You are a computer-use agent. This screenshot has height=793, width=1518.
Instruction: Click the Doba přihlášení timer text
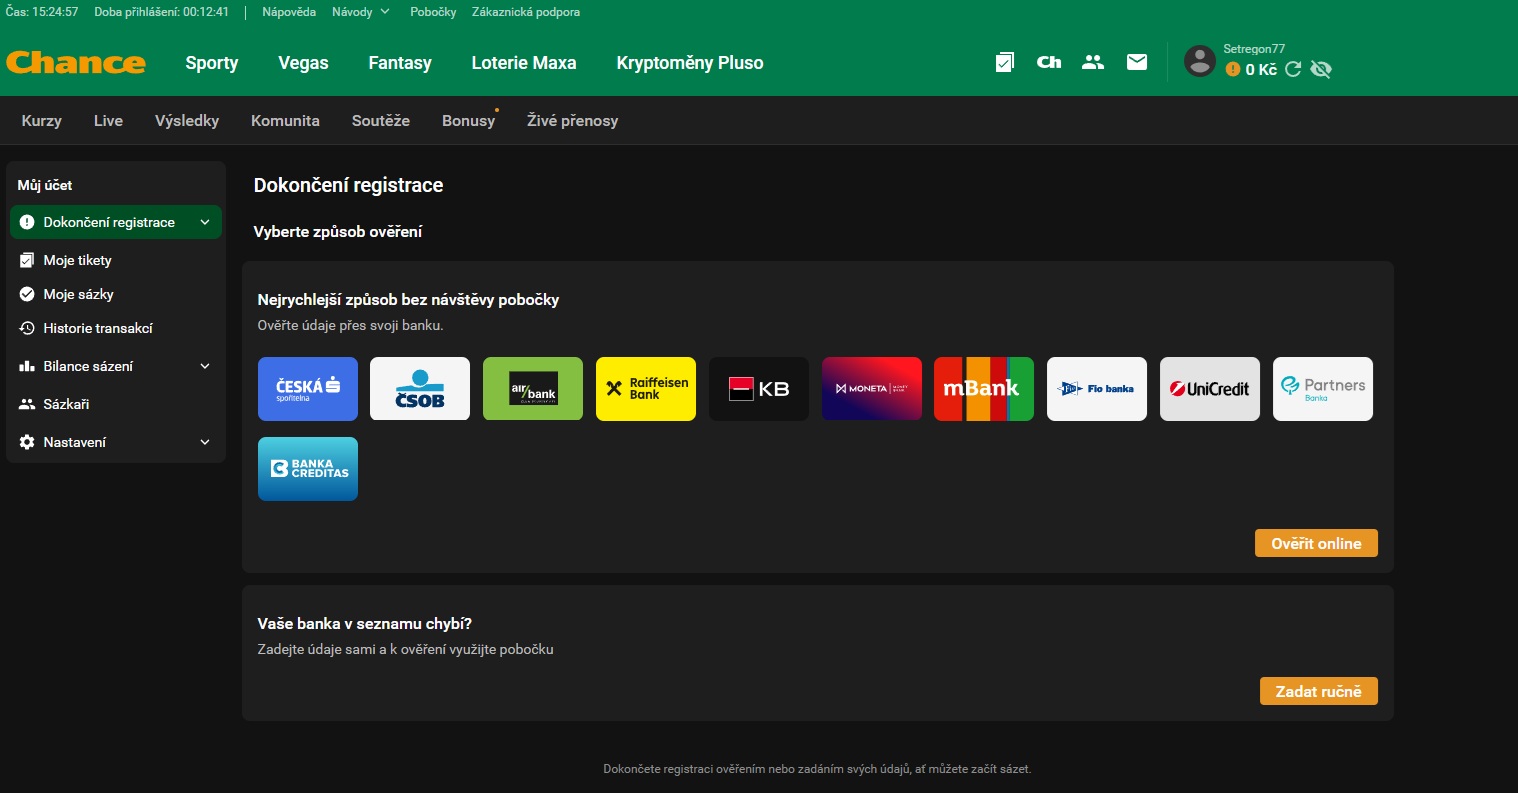click(162, 12)
